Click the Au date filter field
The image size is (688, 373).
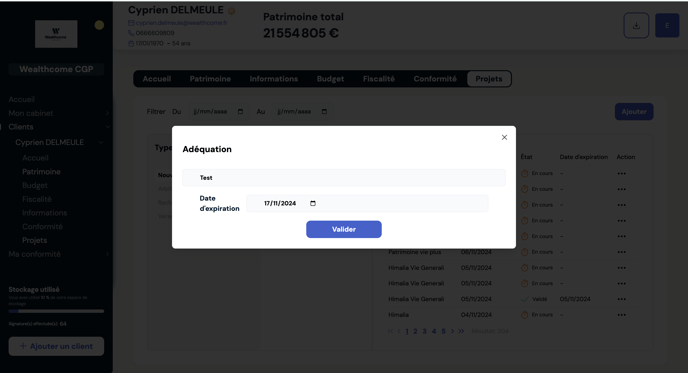click(x=302, y=111)
